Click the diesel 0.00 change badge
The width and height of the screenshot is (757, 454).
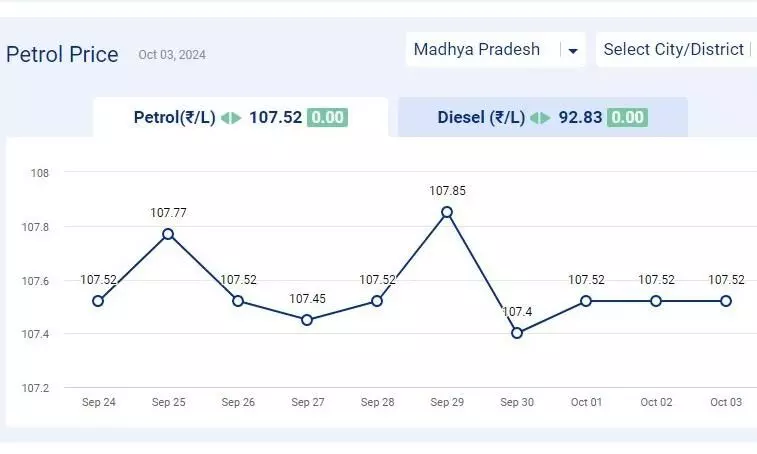(628, 117)
